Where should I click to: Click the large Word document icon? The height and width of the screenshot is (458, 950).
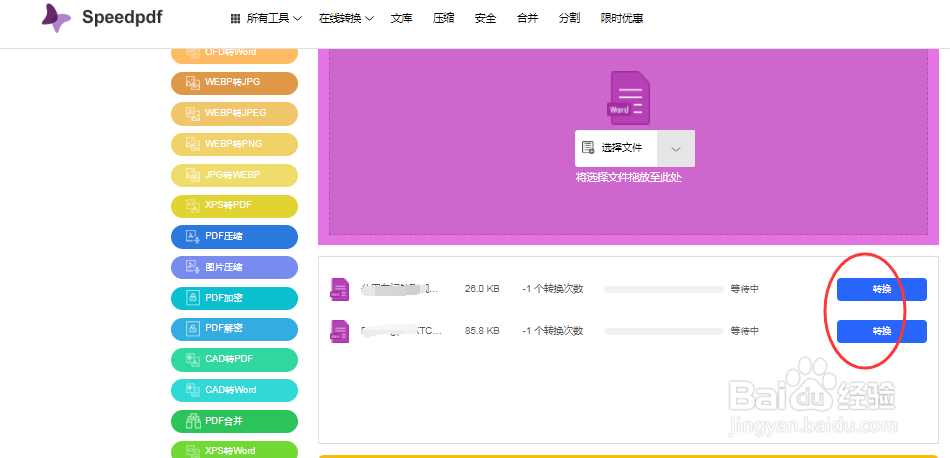coord(629,98)
